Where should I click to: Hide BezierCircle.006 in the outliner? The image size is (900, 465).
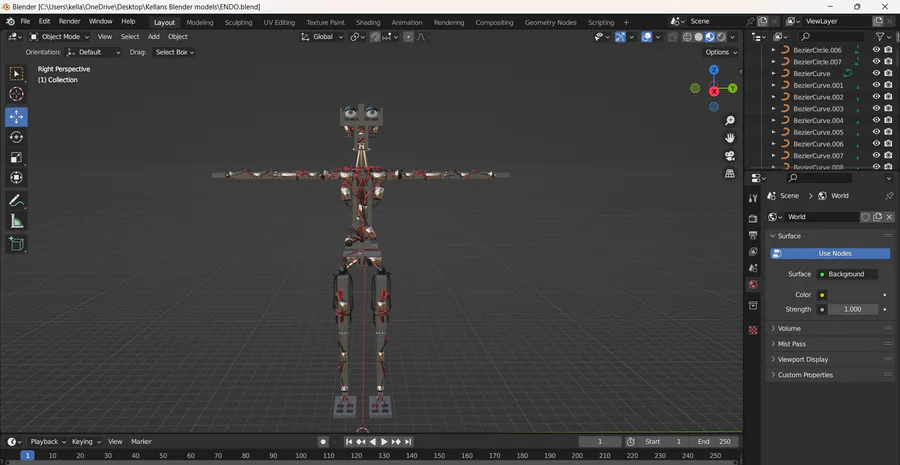(876, 50)
